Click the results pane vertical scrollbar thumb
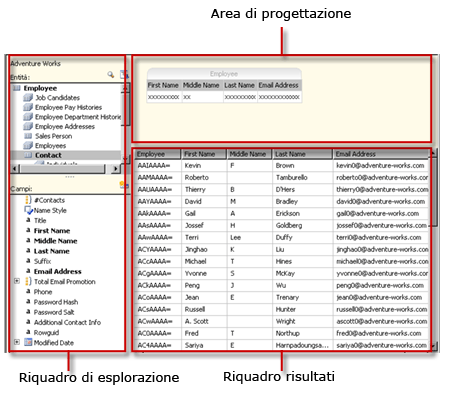Image resolution: width=452 pixels, height=396 pixels. pyautogui.click(x=434, y=192)
